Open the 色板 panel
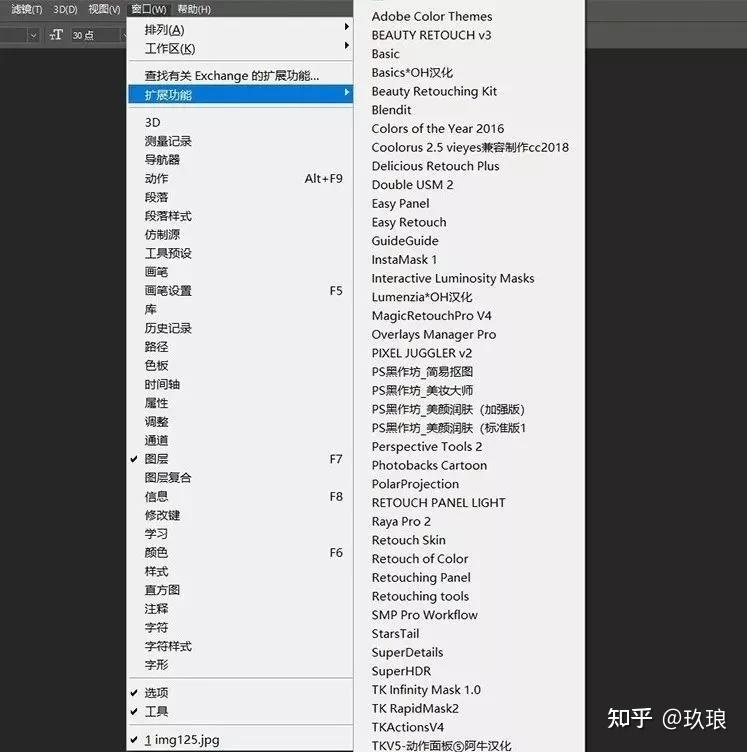 [x=240, y=365]
